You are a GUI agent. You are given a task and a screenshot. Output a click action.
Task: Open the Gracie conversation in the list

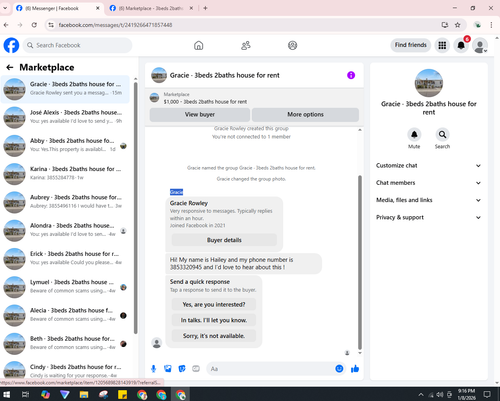click(65, 89)
